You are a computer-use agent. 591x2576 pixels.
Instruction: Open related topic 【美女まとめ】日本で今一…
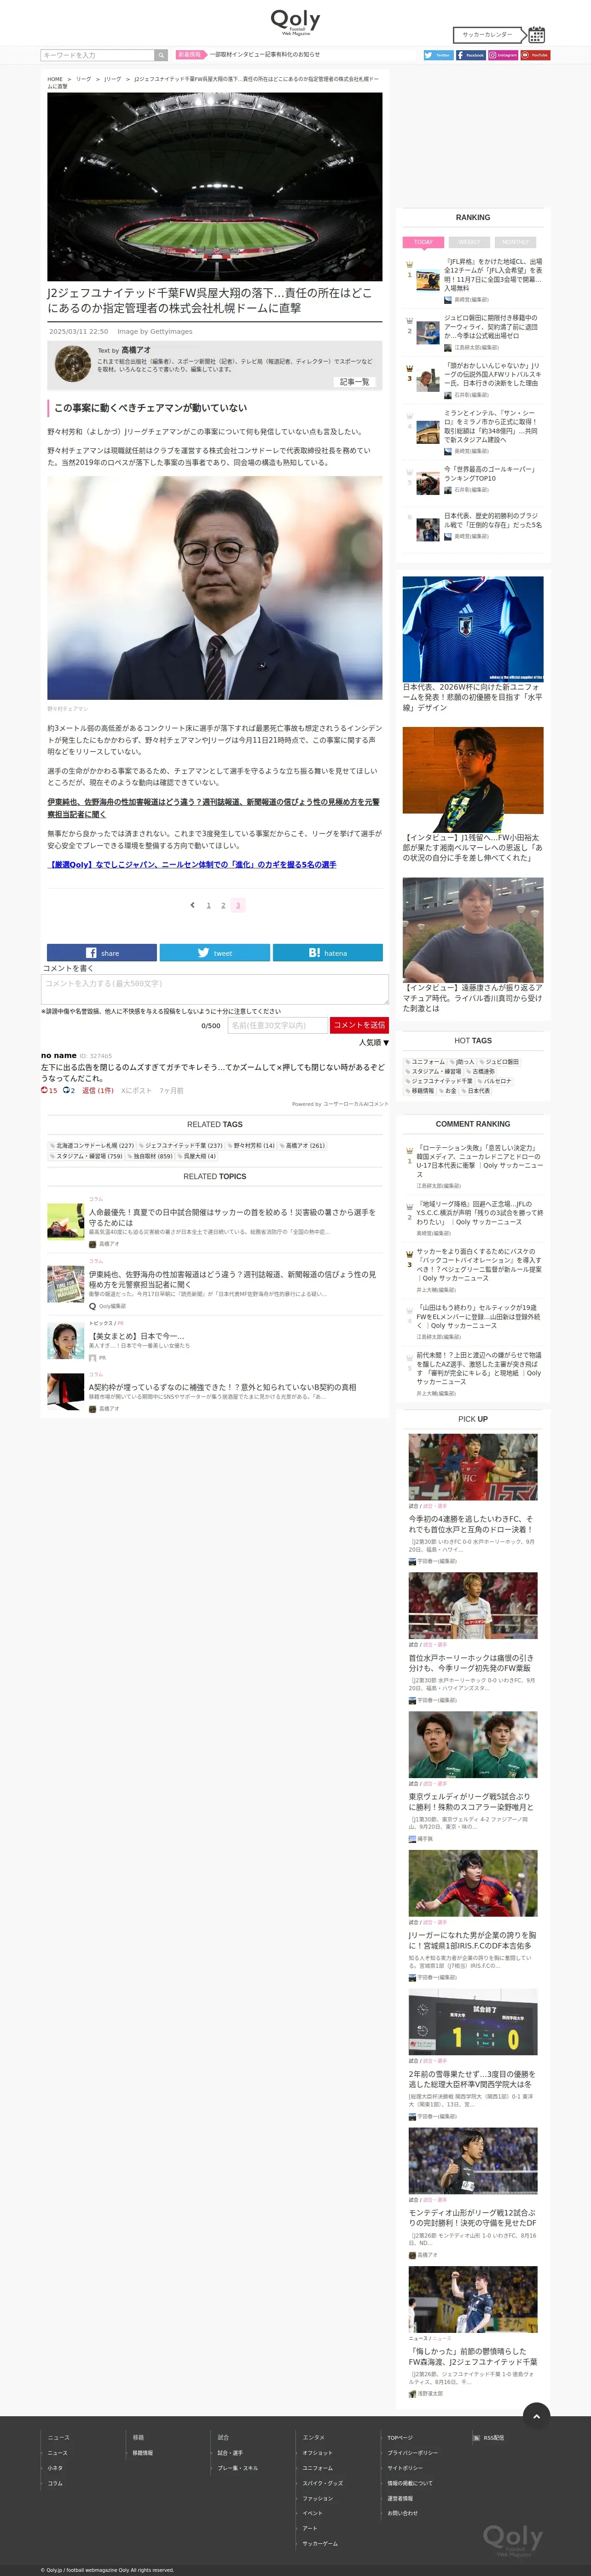coord(136,1336)
